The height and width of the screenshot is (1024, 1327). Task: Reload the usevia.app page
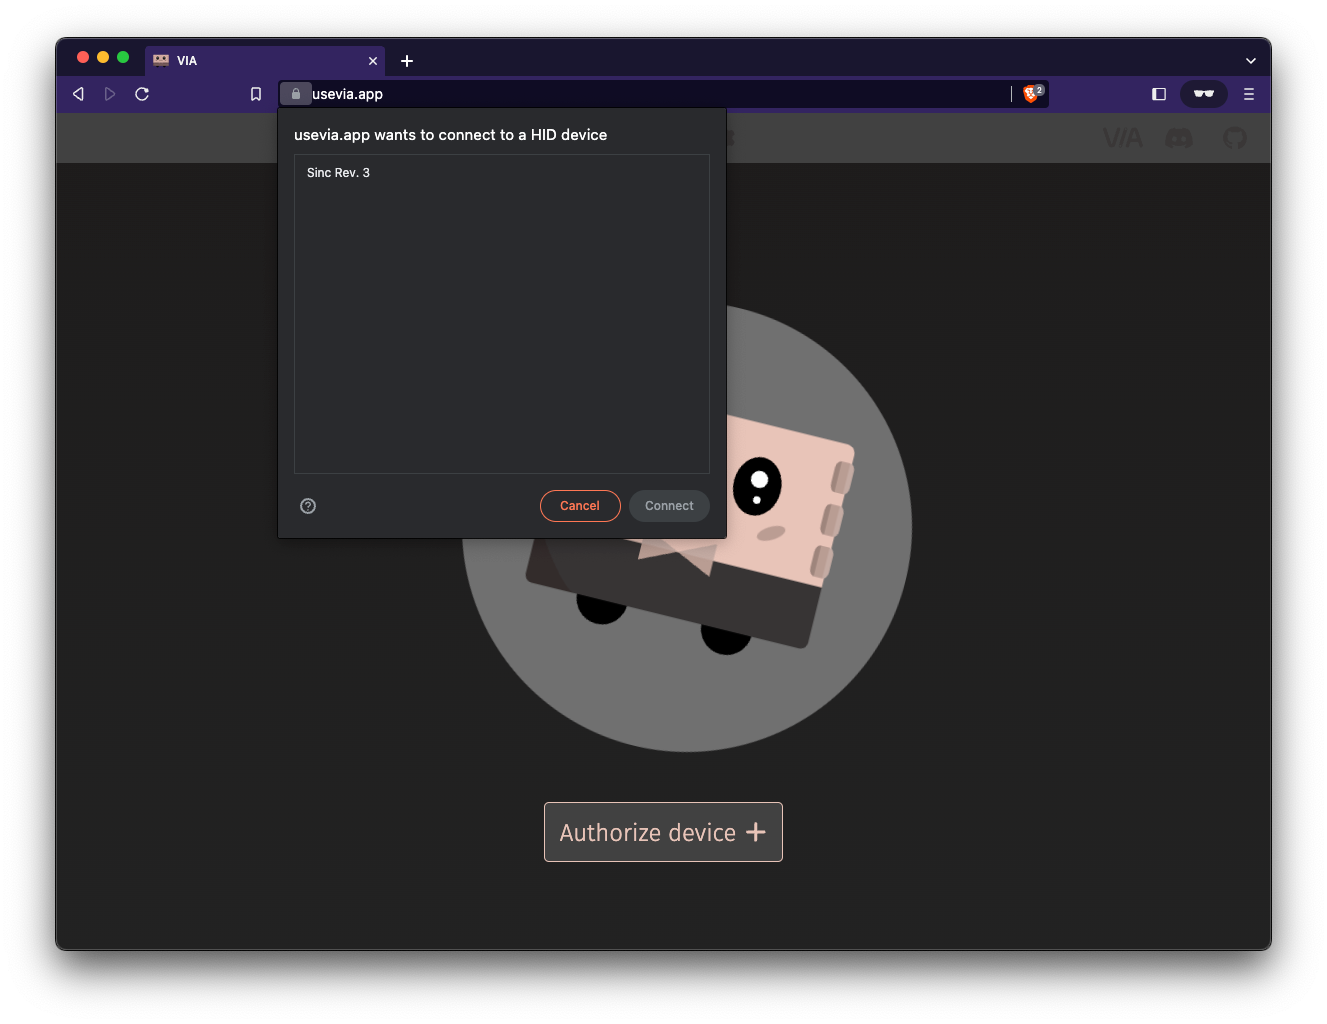pyautogui.click(x=142, y=94)
